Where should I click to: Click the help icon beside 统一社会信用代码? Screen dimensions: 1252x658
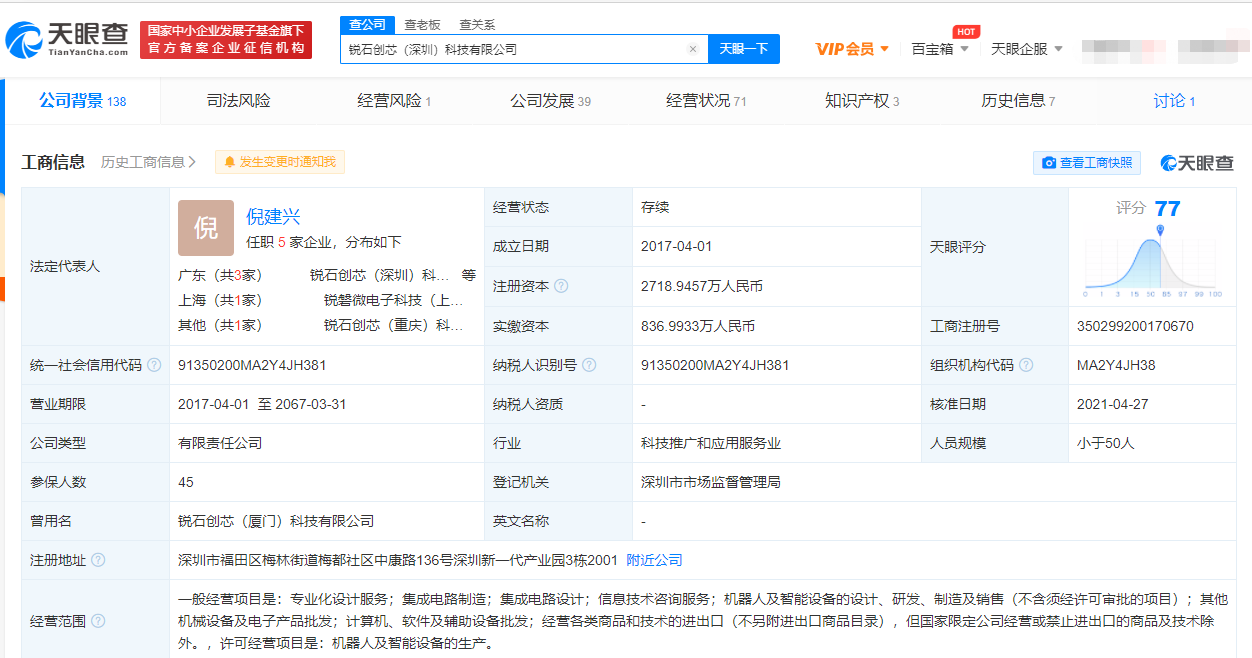click(154, 365)
